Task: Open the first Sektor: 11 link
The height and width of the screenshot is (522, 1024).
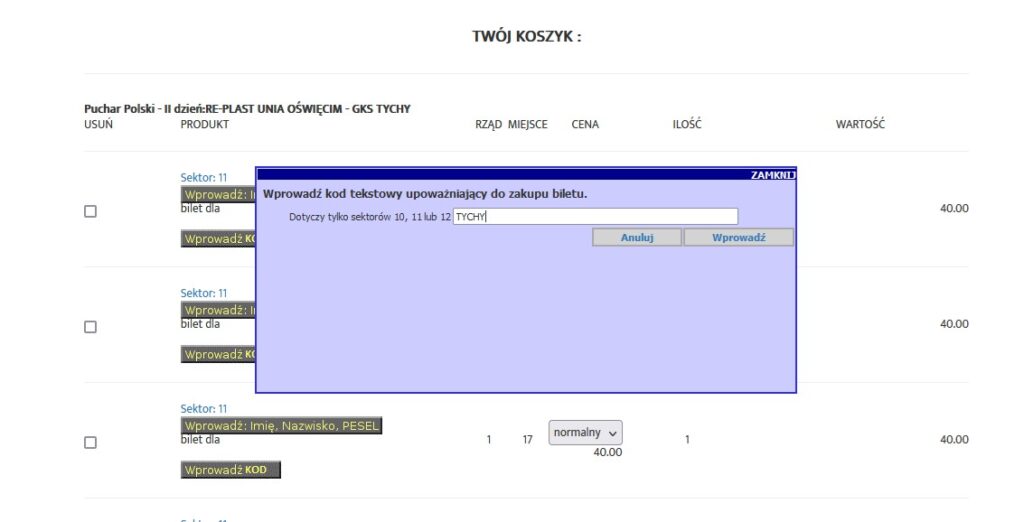Action: pyautogui.click(x=204, y=178)
